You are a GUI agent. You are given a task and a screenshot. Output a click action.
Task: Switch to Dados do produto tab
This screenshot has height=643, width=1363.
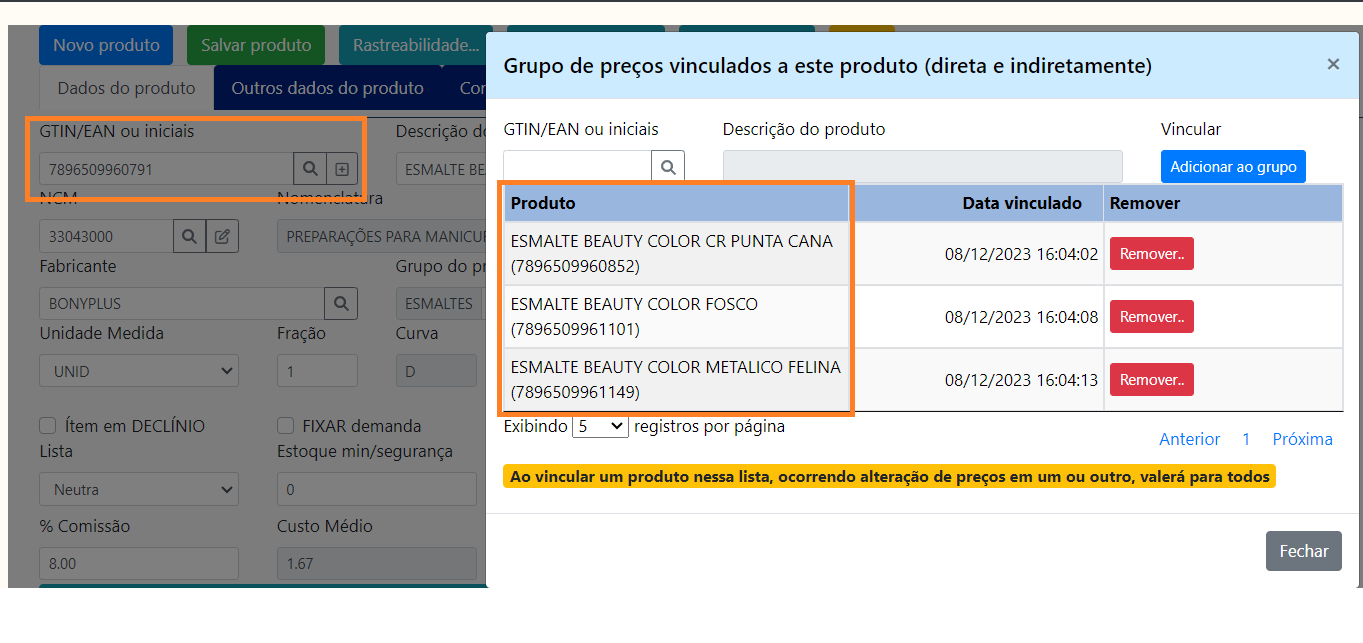point(126,88)
